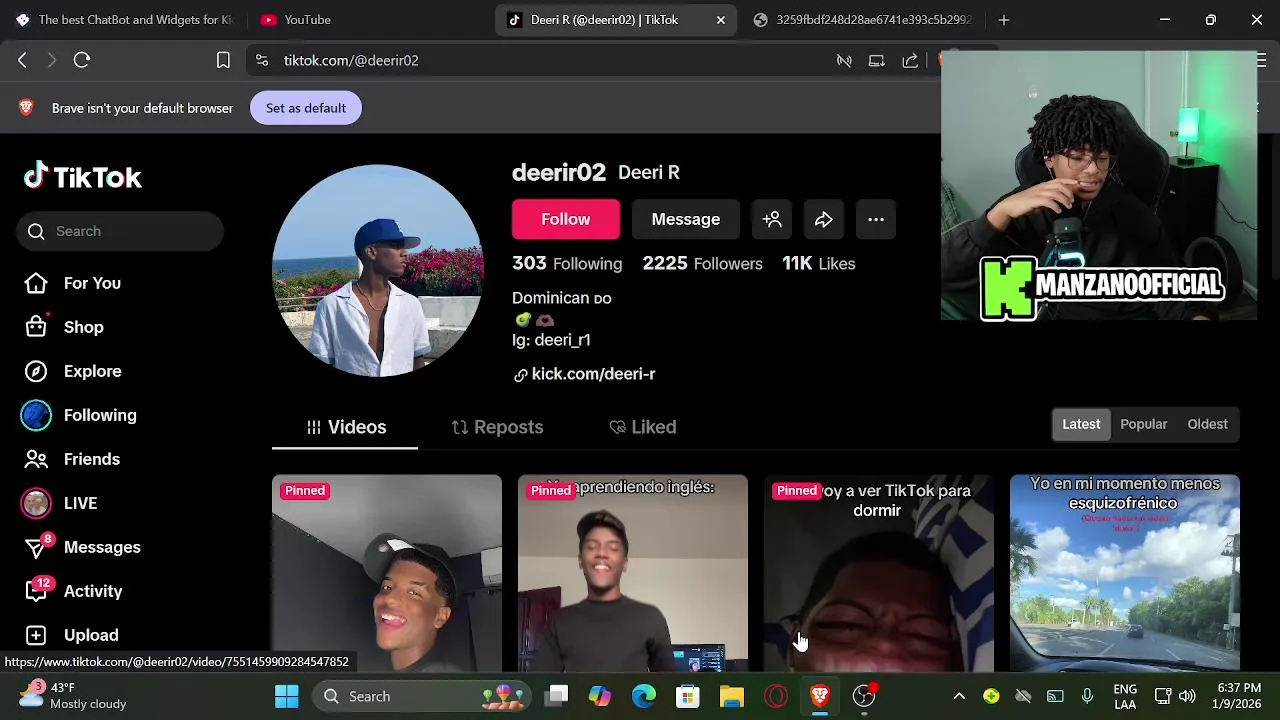Image resolution: width=1280 pixels, height=720 pixels.
Task: Select the Videos tab
Action: click(345, 427)
